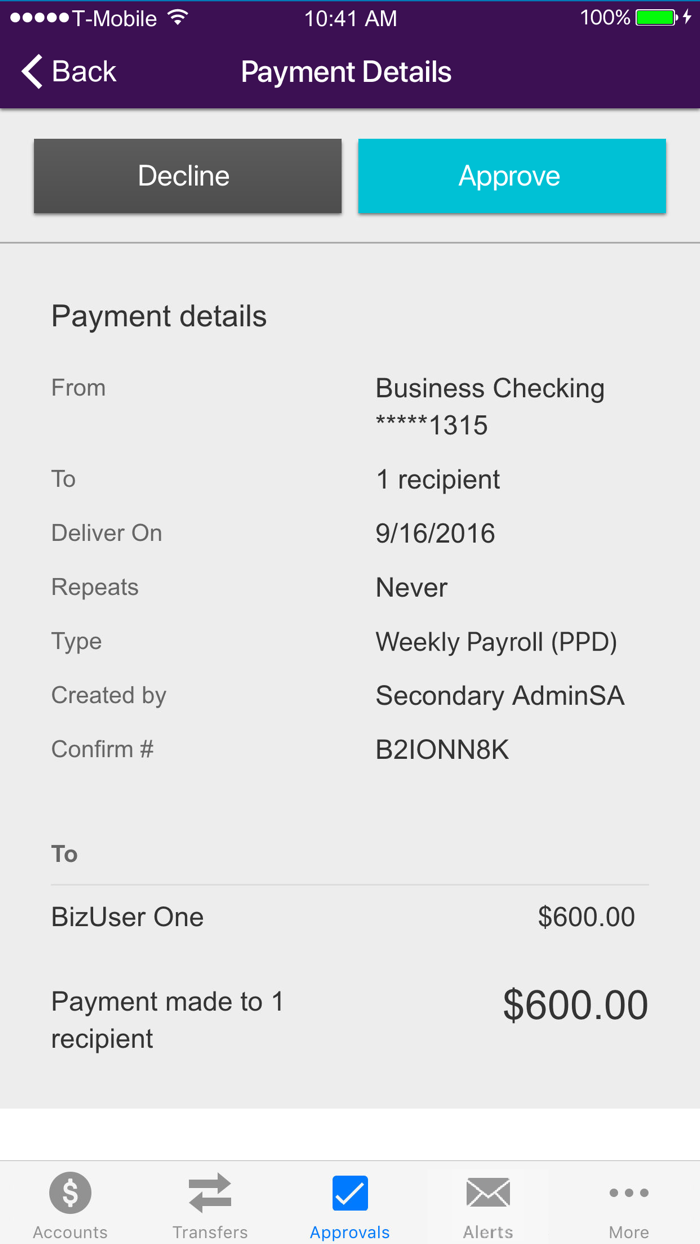Screen dimensions: 700x1244
Task: Tap the More ellipsis icon
Action: [628, 1192]
